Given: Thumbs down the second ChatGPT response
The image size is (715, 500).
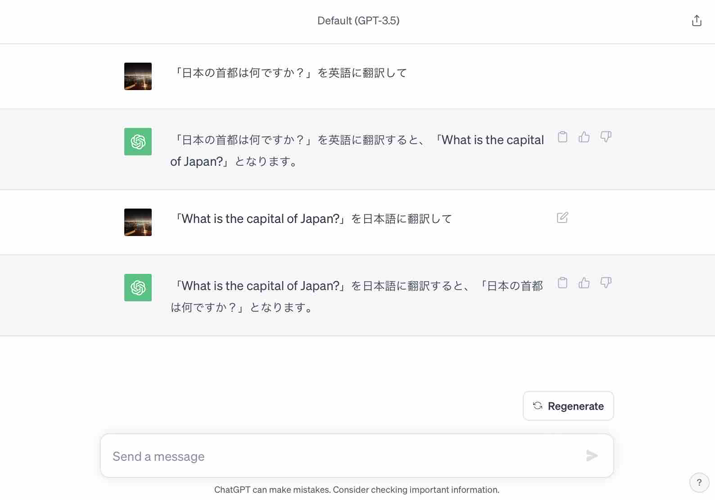Looking at the screenshot, I should (x=606, y=283).
